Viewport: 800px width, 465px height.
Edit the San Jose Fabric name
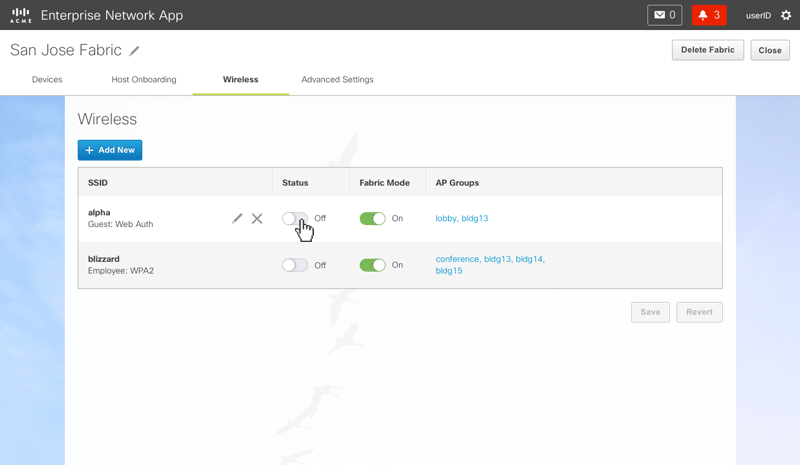tap(135, 51)
